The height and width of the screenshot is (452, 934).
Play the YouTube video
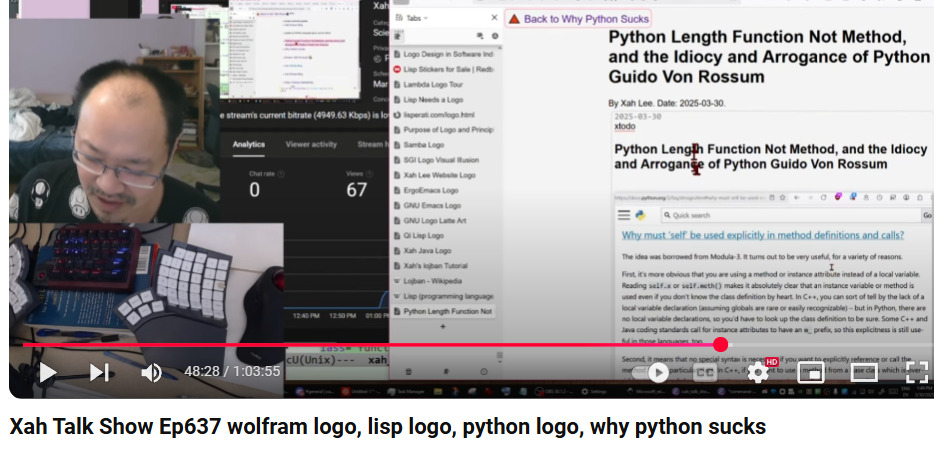click(47, 372)
